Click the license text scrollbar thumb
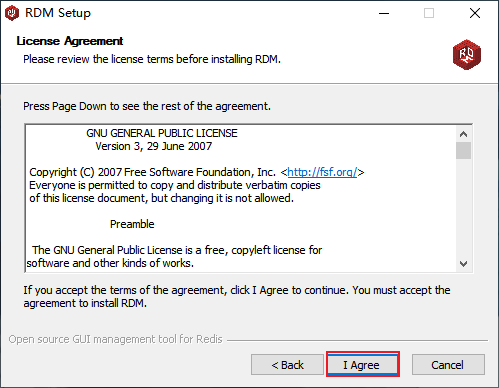The height and width of the screenshot is (388, 499). (x=463, y=151)
